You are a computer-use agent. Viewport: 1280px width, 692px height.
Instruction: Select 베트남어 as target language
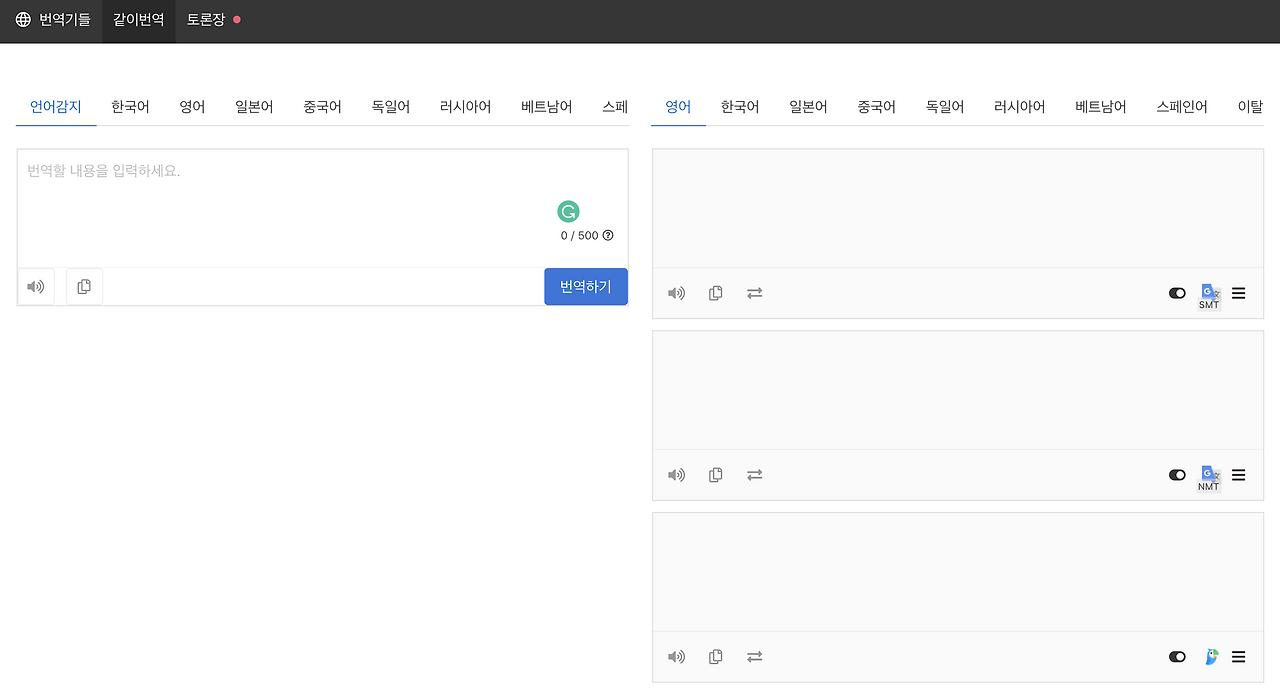pyautogui.click(x=1101, y=107)
